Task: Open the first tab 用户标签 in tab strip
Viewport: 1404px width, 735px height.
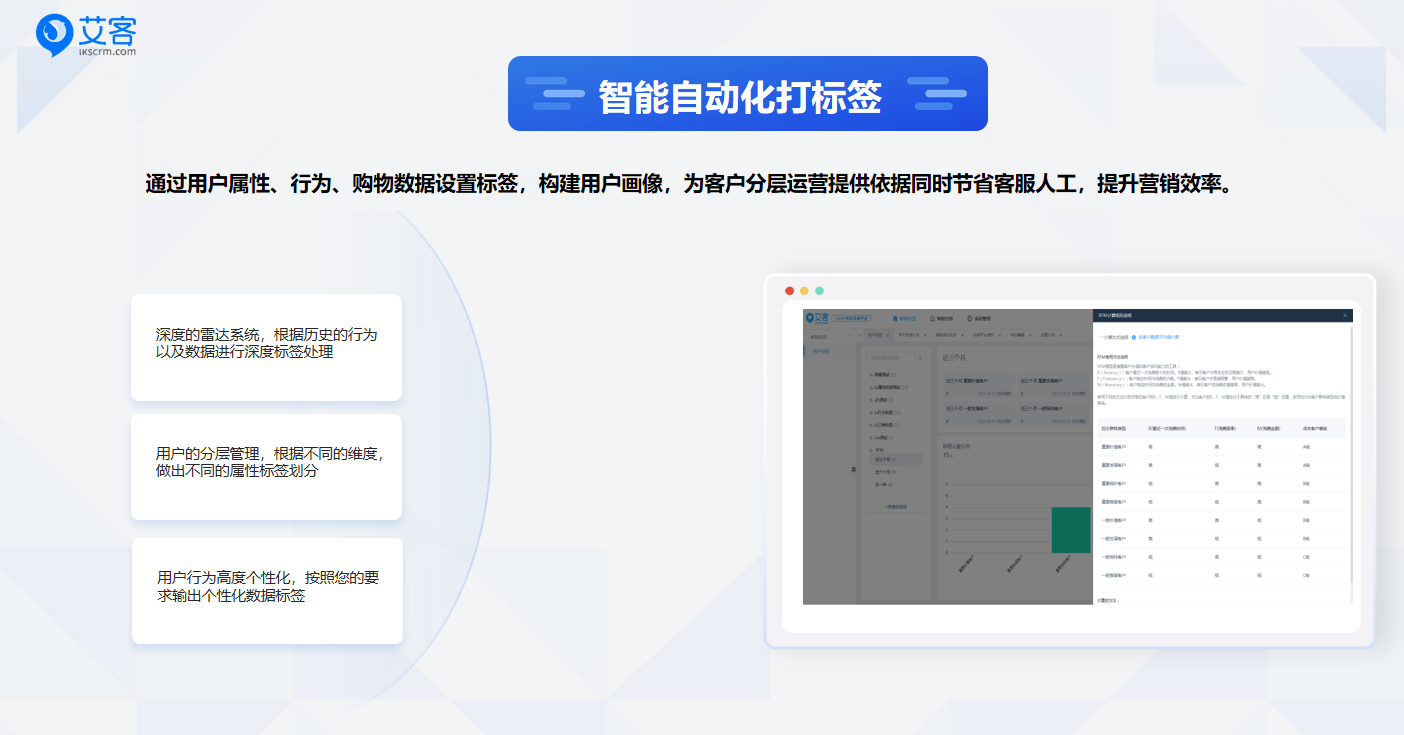Action: click(x=878, y=335)
